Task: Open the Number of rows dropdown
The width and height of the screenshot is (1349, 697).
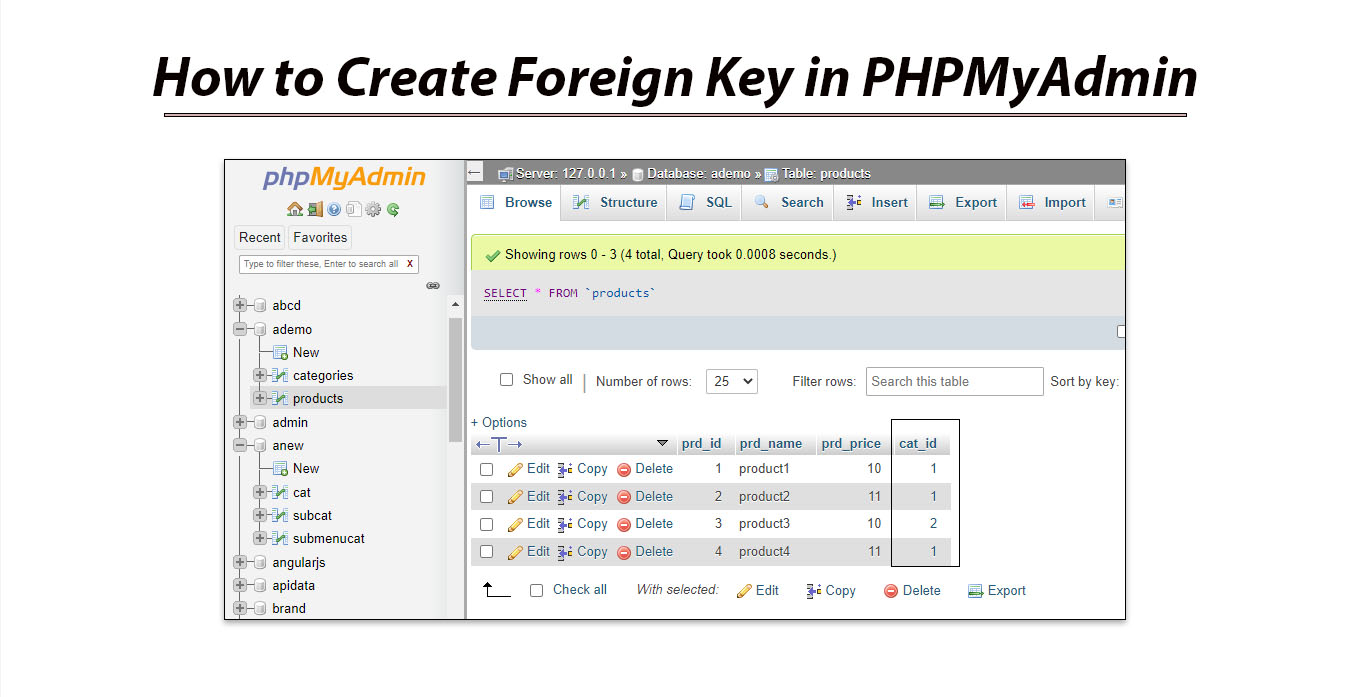Action: (x=731, y=380)
